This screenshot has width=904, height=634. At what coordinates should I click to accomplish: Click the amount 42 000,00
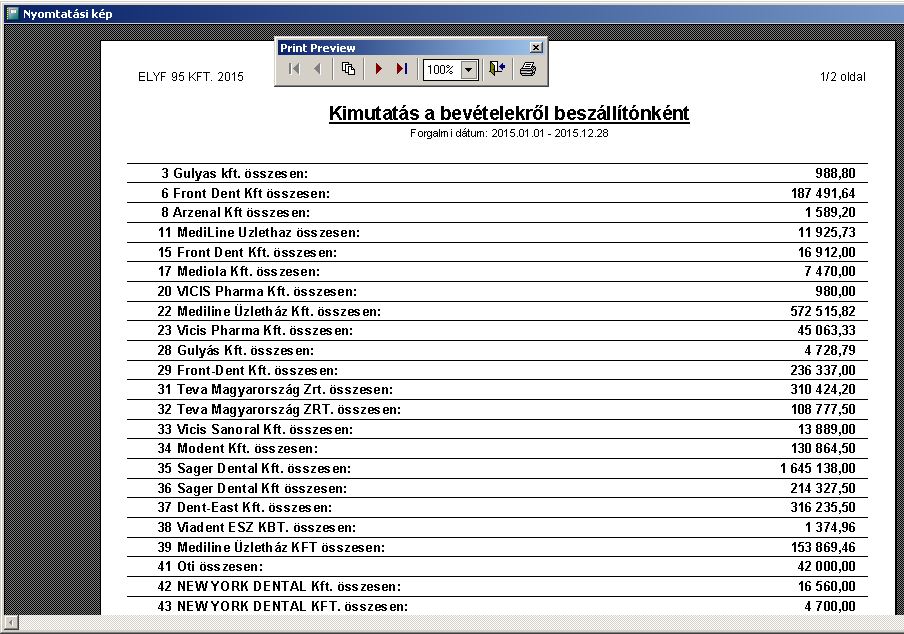click(827, 567)
